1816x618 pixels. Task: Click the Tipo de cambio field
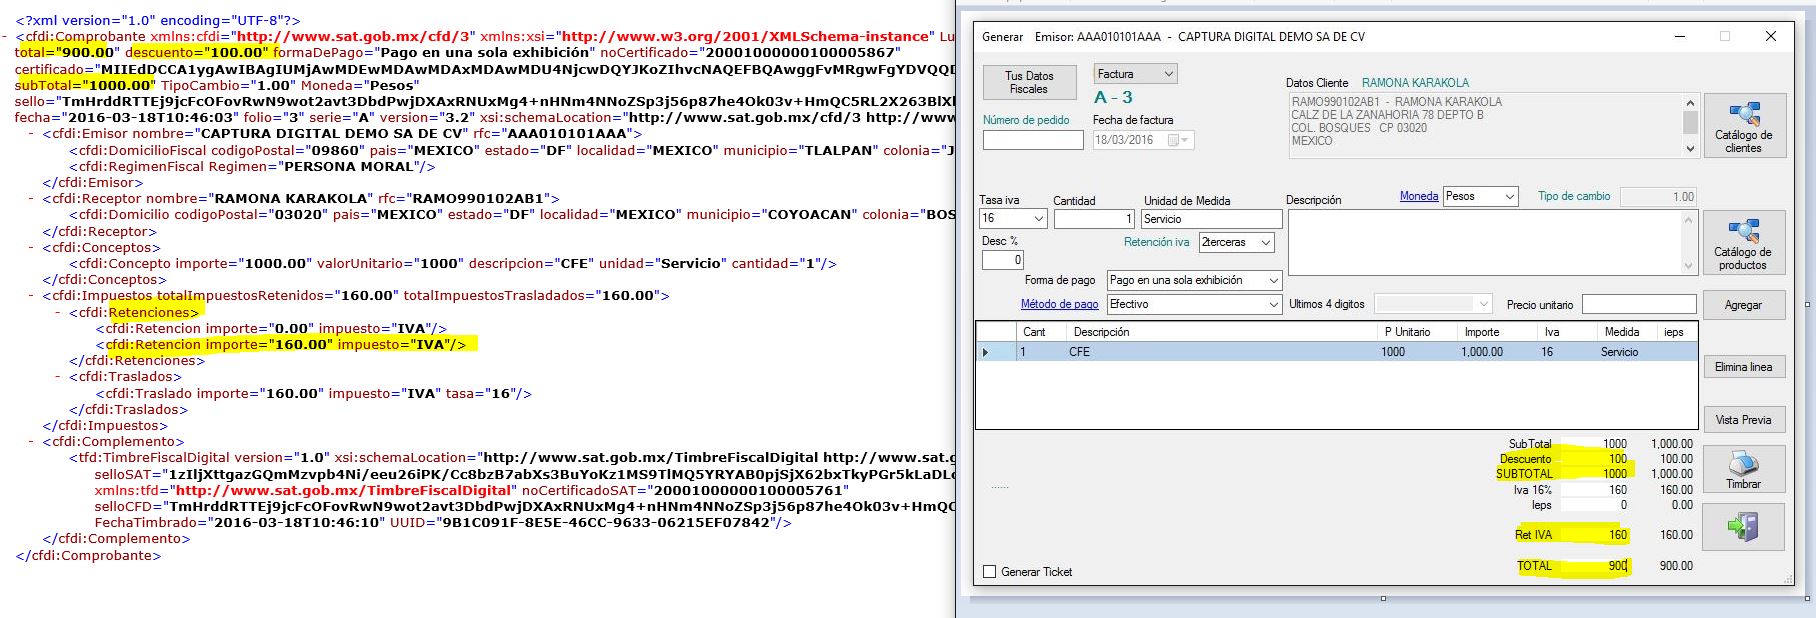click(x=1658, y=196)
